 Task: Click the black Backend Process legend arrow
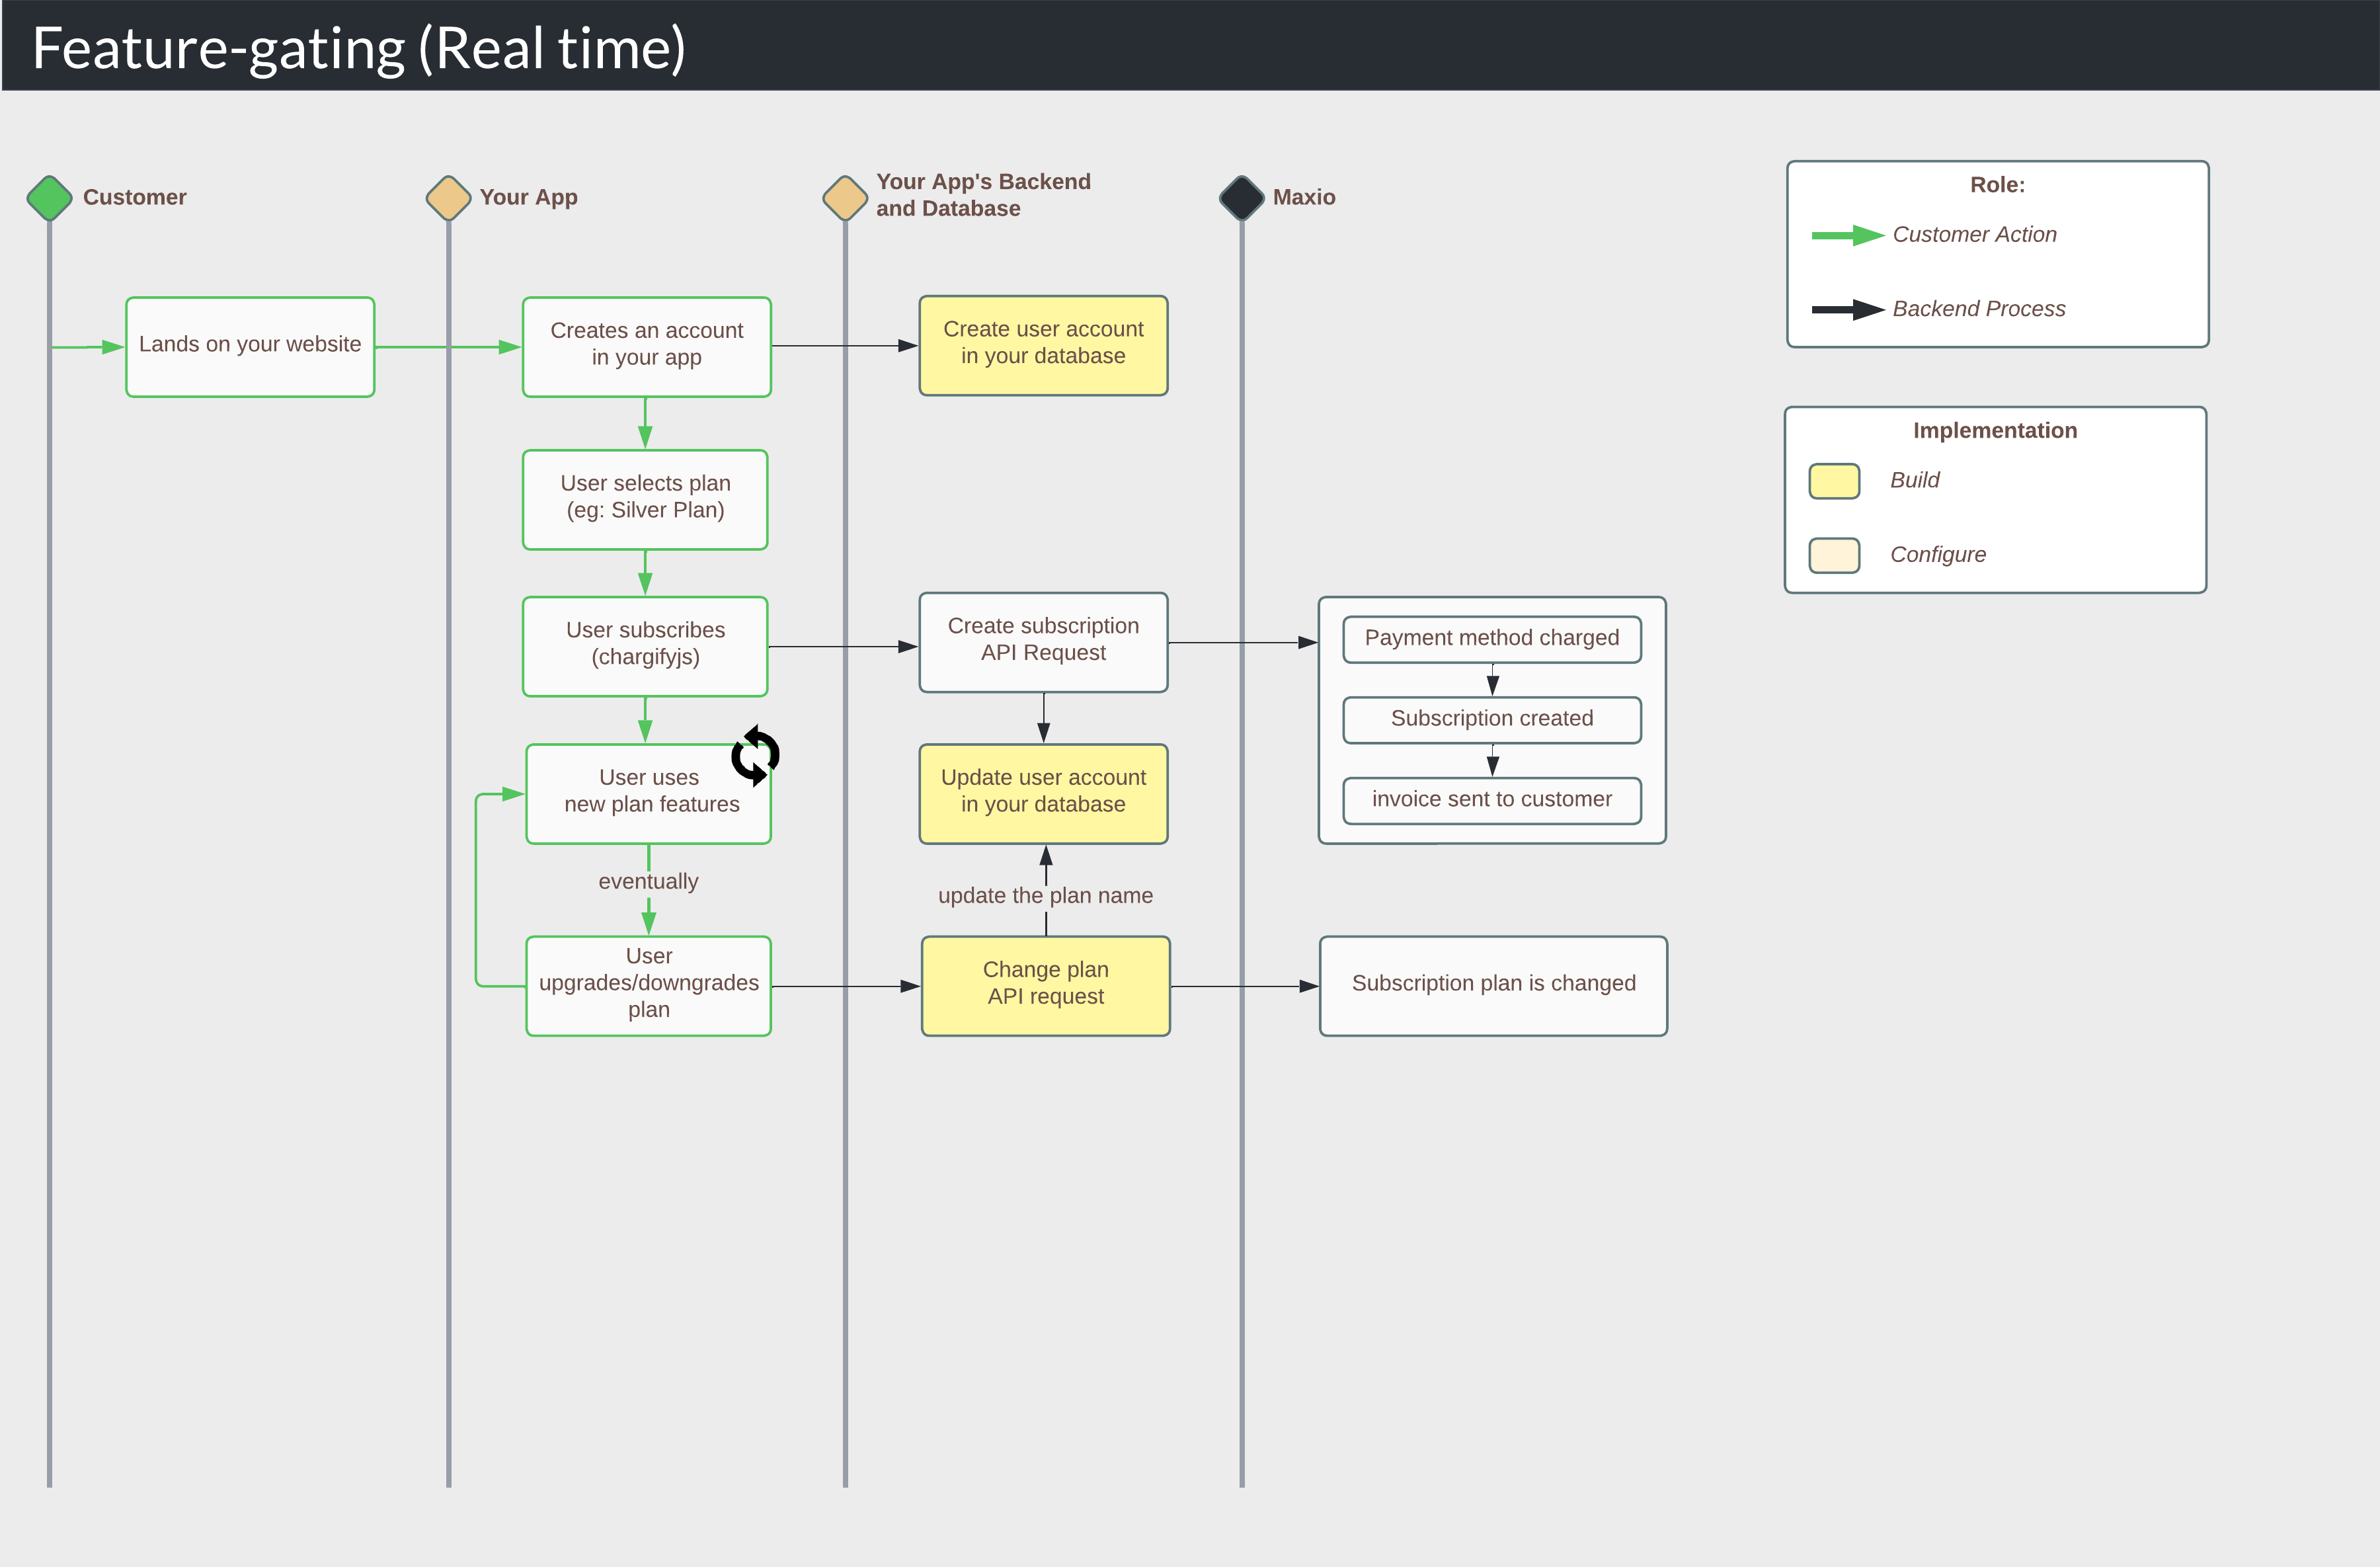pyautogui.click(x=1848, y=310)
